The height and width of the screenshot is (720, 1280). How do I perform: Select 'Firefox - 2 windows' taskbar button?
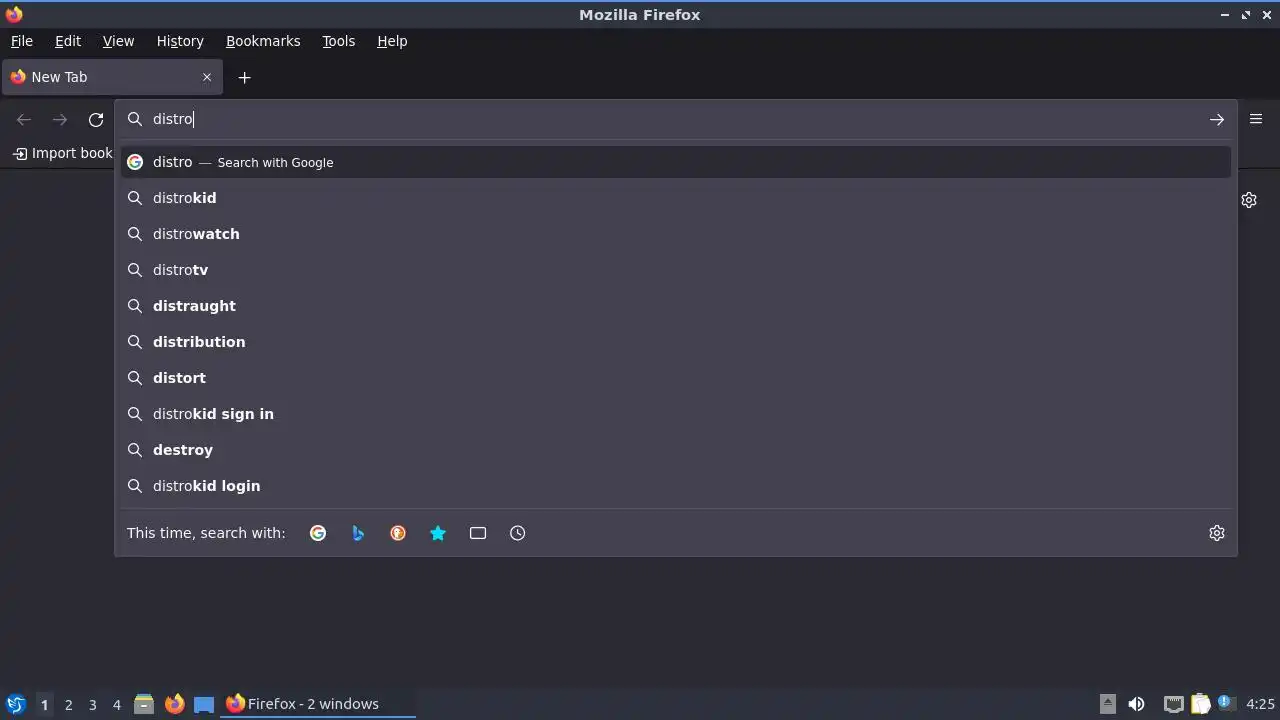click(318, 704)
